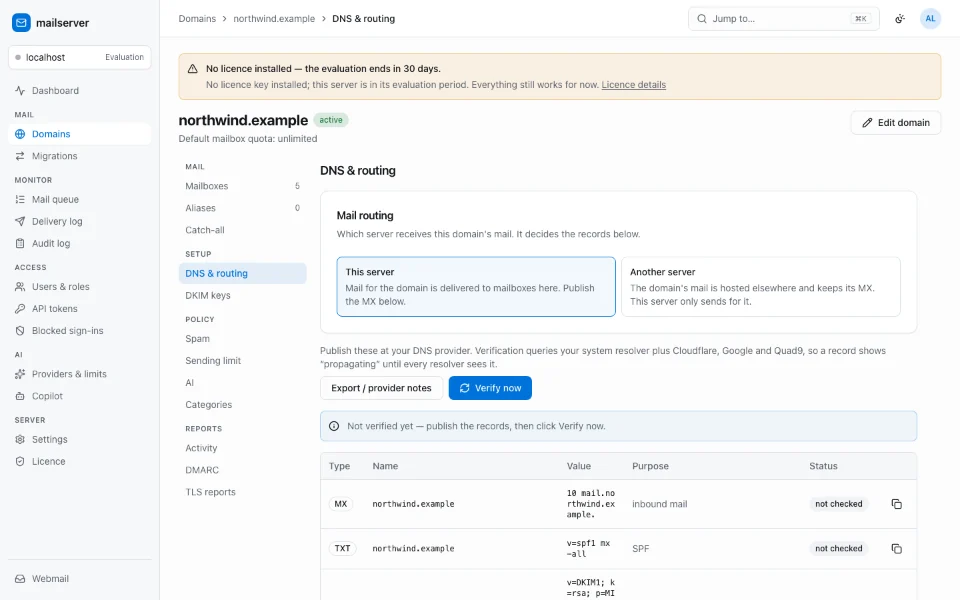Click the Migrations arrows icon

(x=20, y=156)
